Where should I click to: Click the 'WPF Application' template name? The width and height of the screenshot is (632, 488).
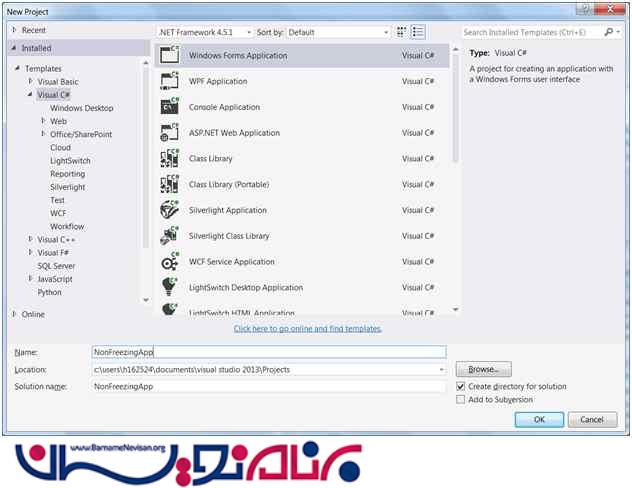pyautogui.click(x=218, y=81)
